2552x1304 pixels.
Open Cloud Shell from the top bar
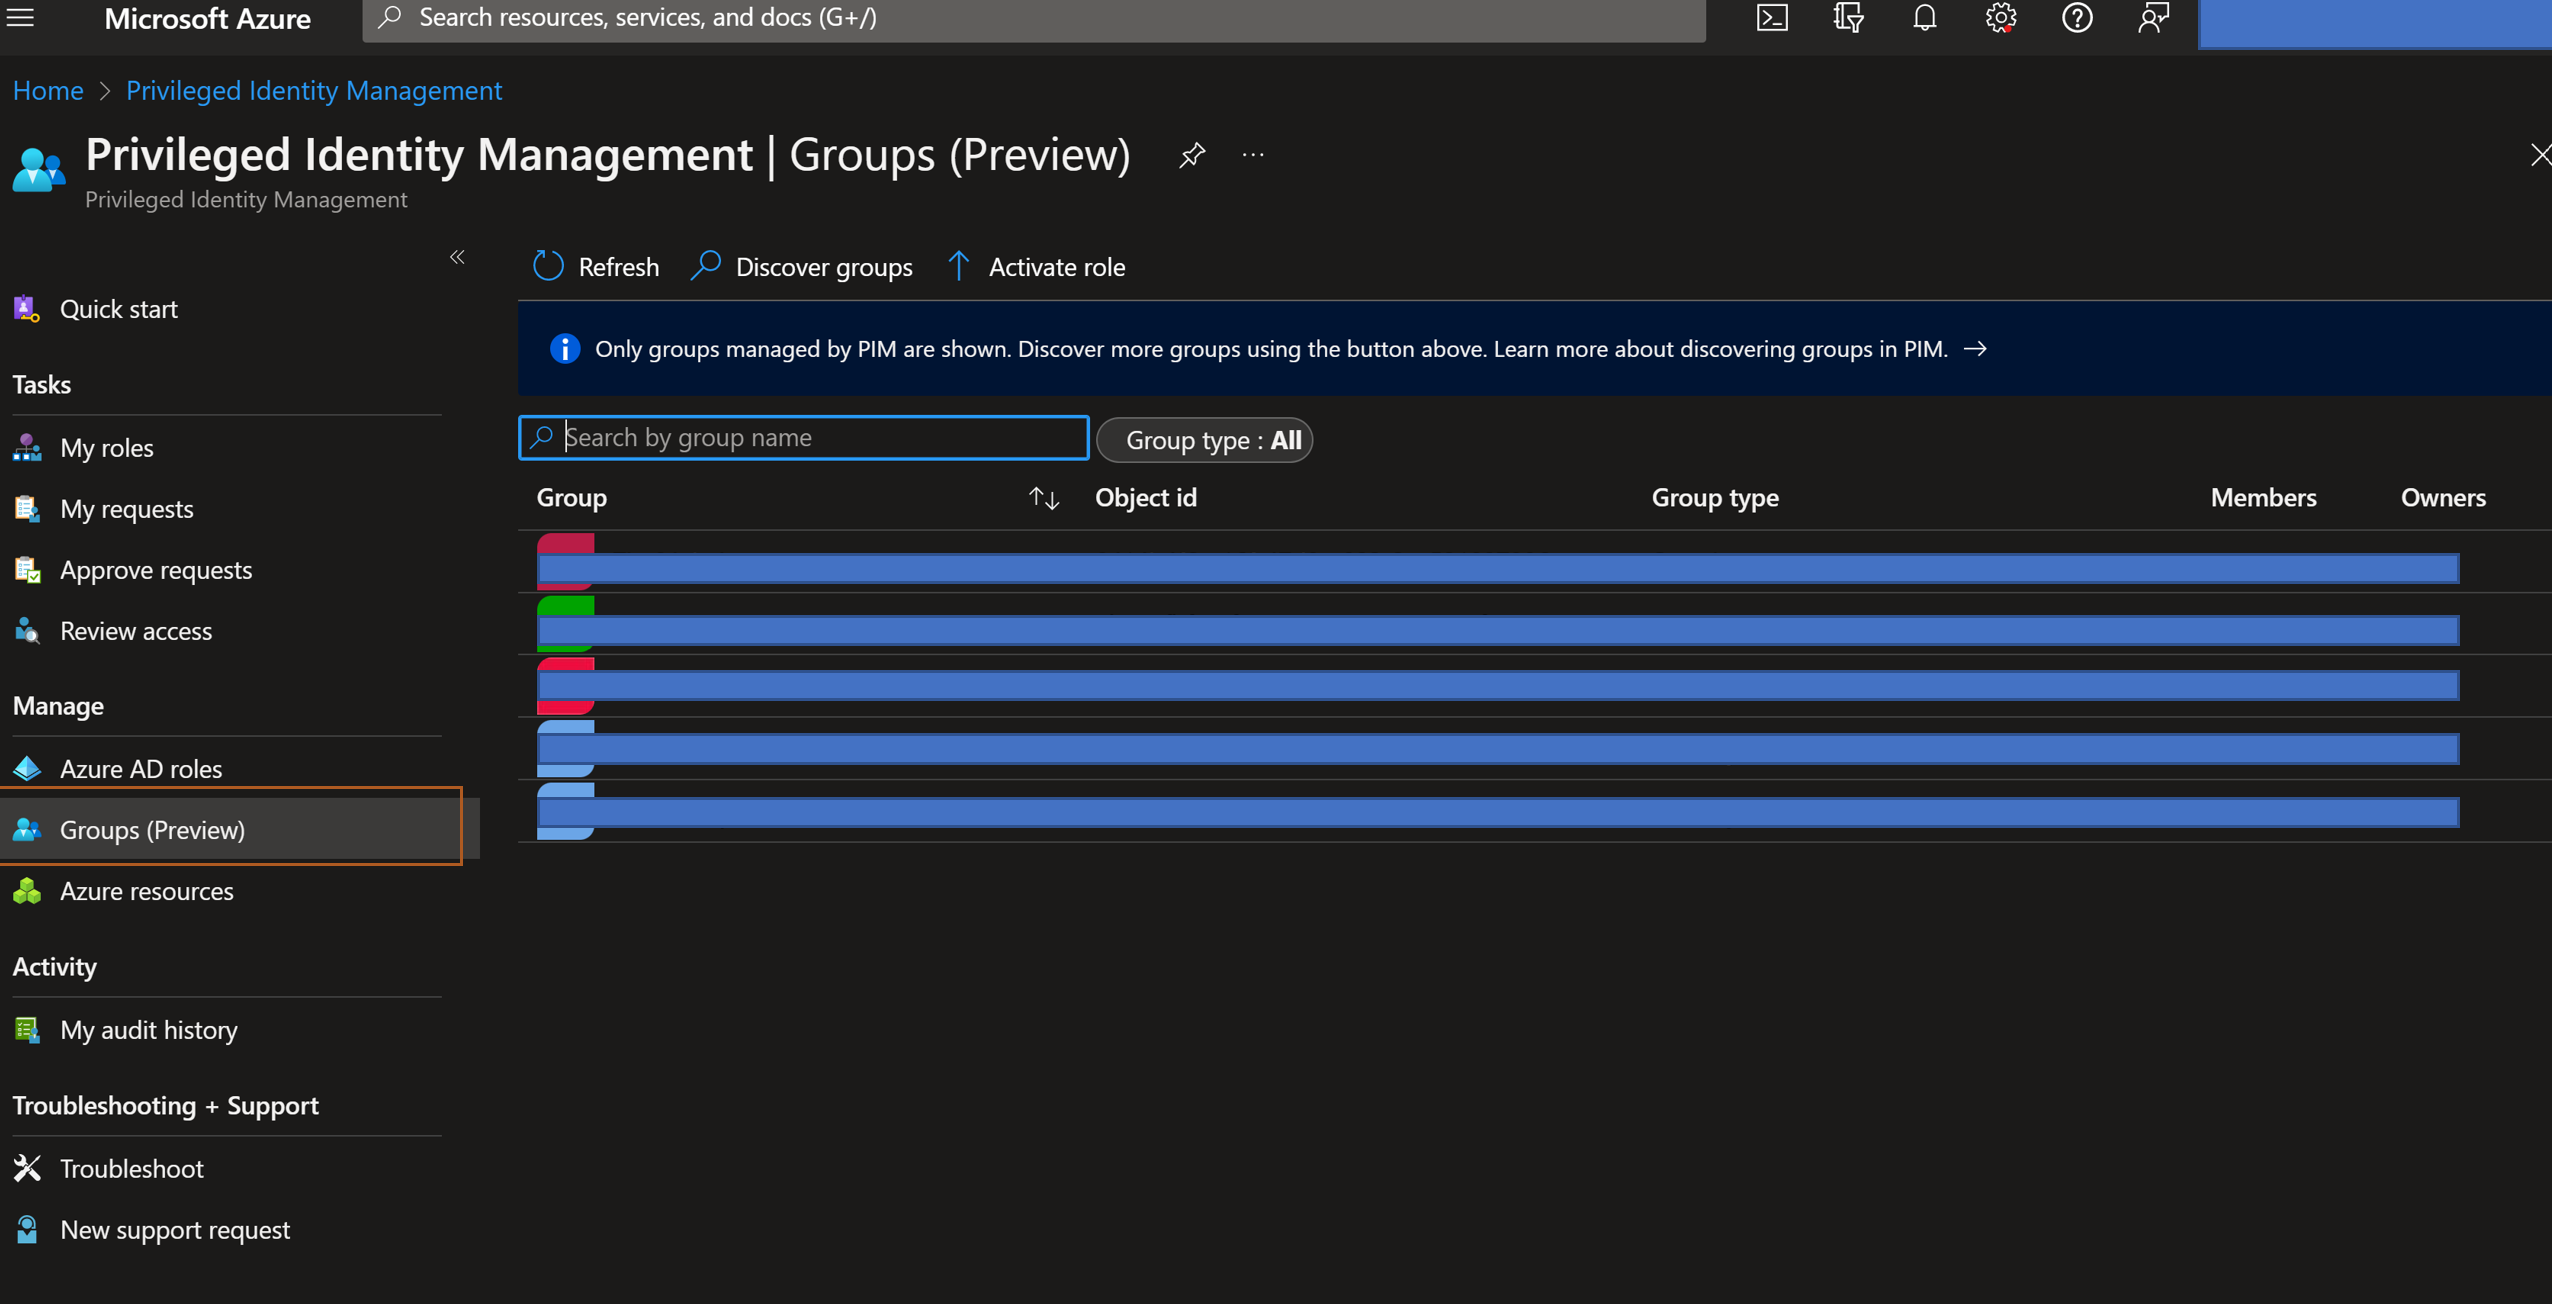tap(1772, 18)
